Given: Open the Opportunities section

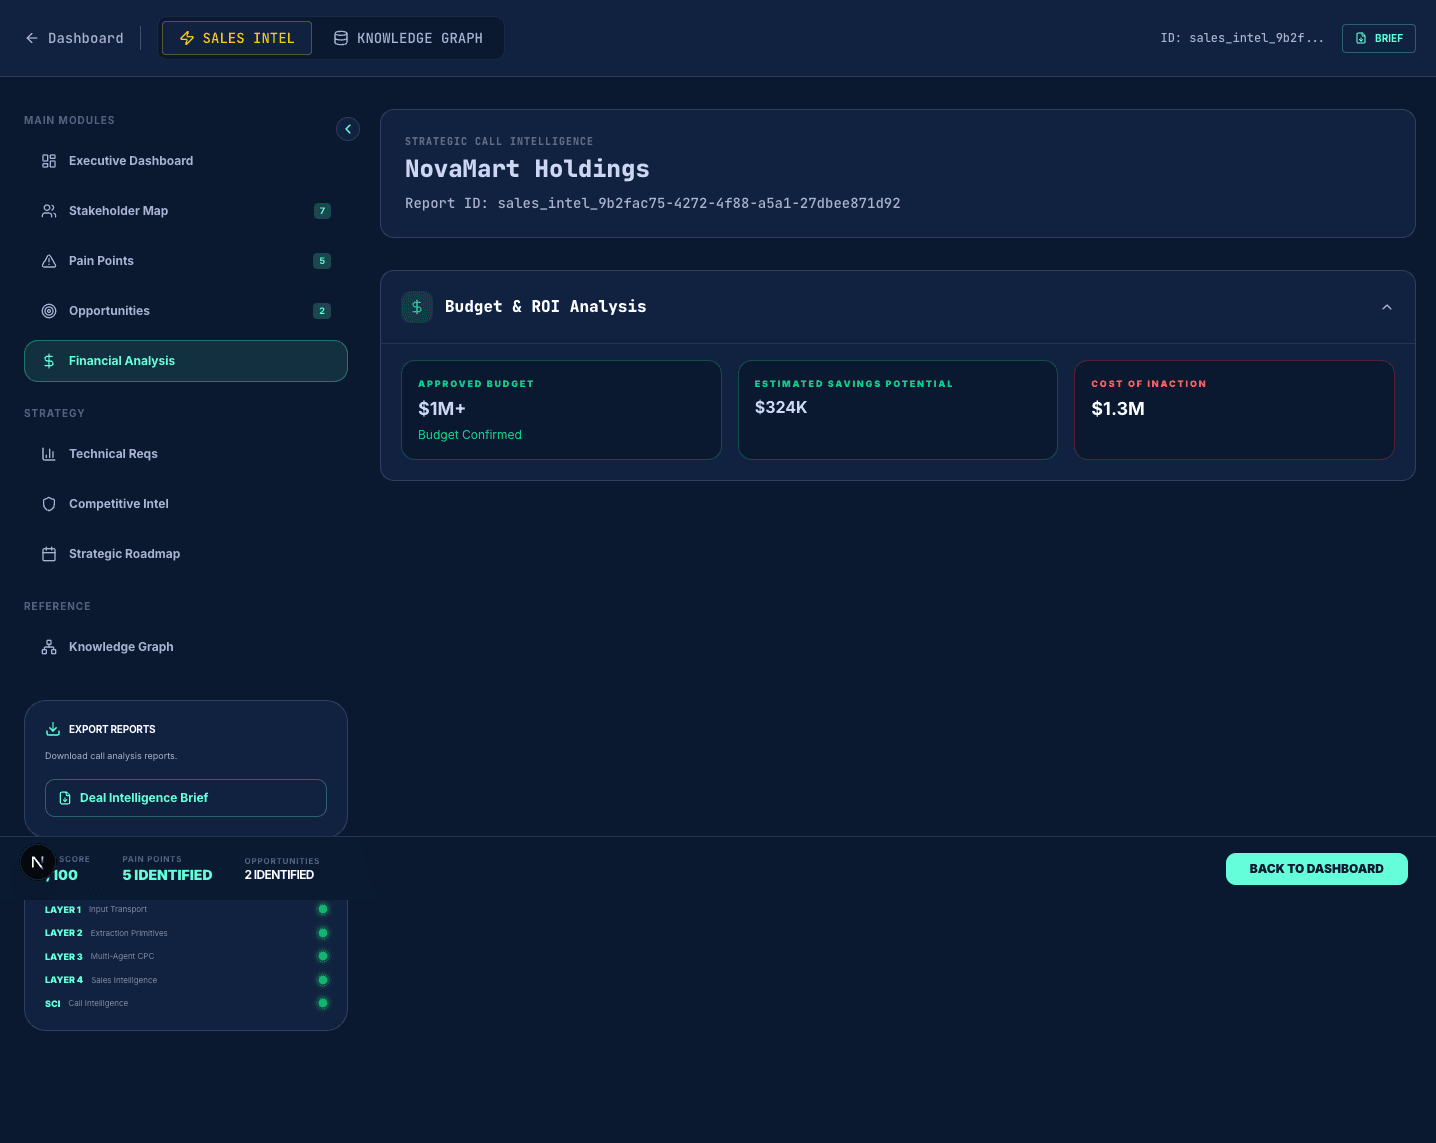Looking at the screenshot, I should point(186,311).
